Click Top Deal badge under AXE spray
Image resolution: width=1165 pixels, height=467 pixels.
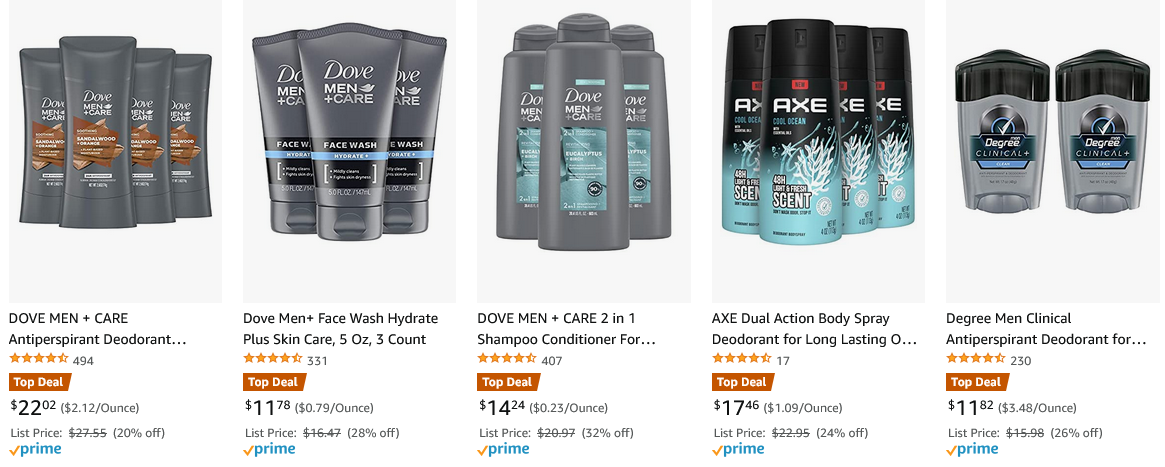tap(743, 382)
